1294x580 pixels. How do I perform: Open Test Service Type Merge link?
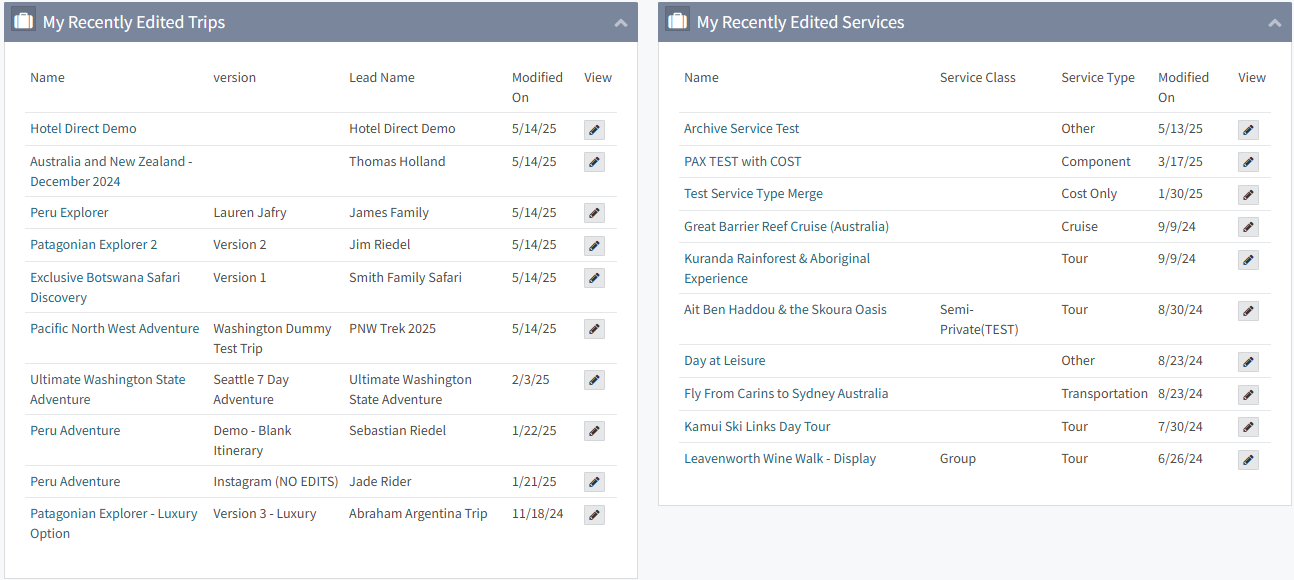753,194
